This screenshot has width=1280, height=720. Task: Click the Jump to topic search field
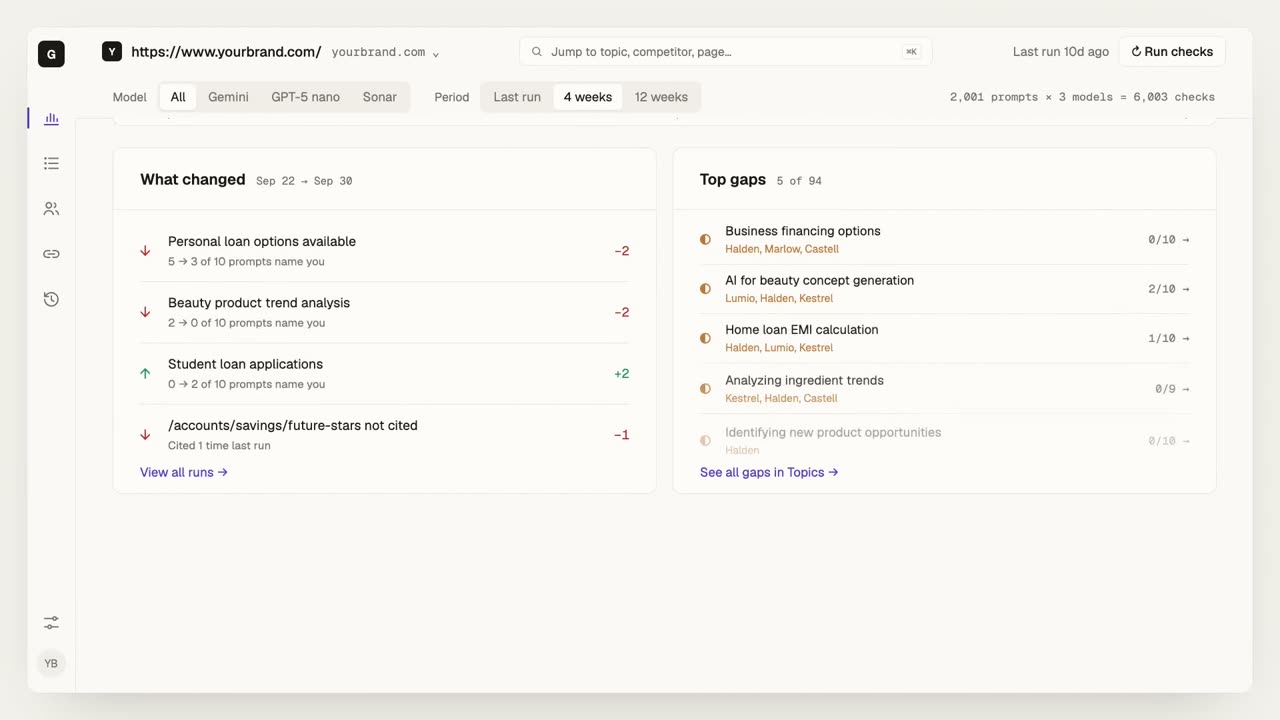point(726,52)
